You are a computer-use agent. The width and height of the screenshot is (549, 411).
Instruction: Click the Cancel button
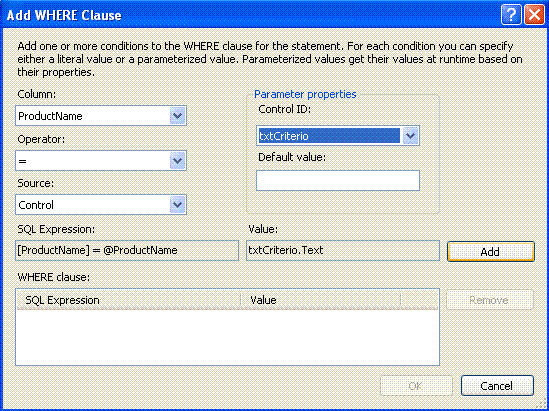coord(497,386)
